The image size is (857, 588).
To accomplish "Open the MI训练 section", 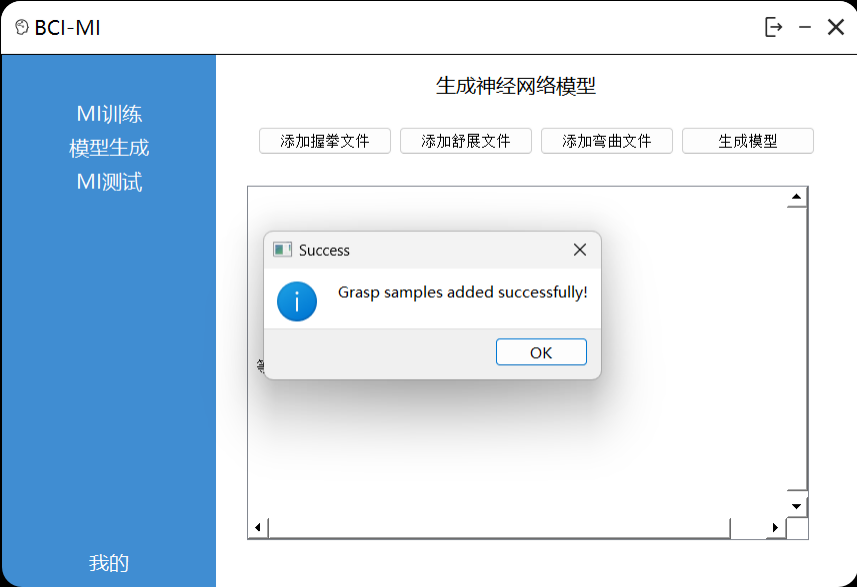I will (x=109, y=114).
